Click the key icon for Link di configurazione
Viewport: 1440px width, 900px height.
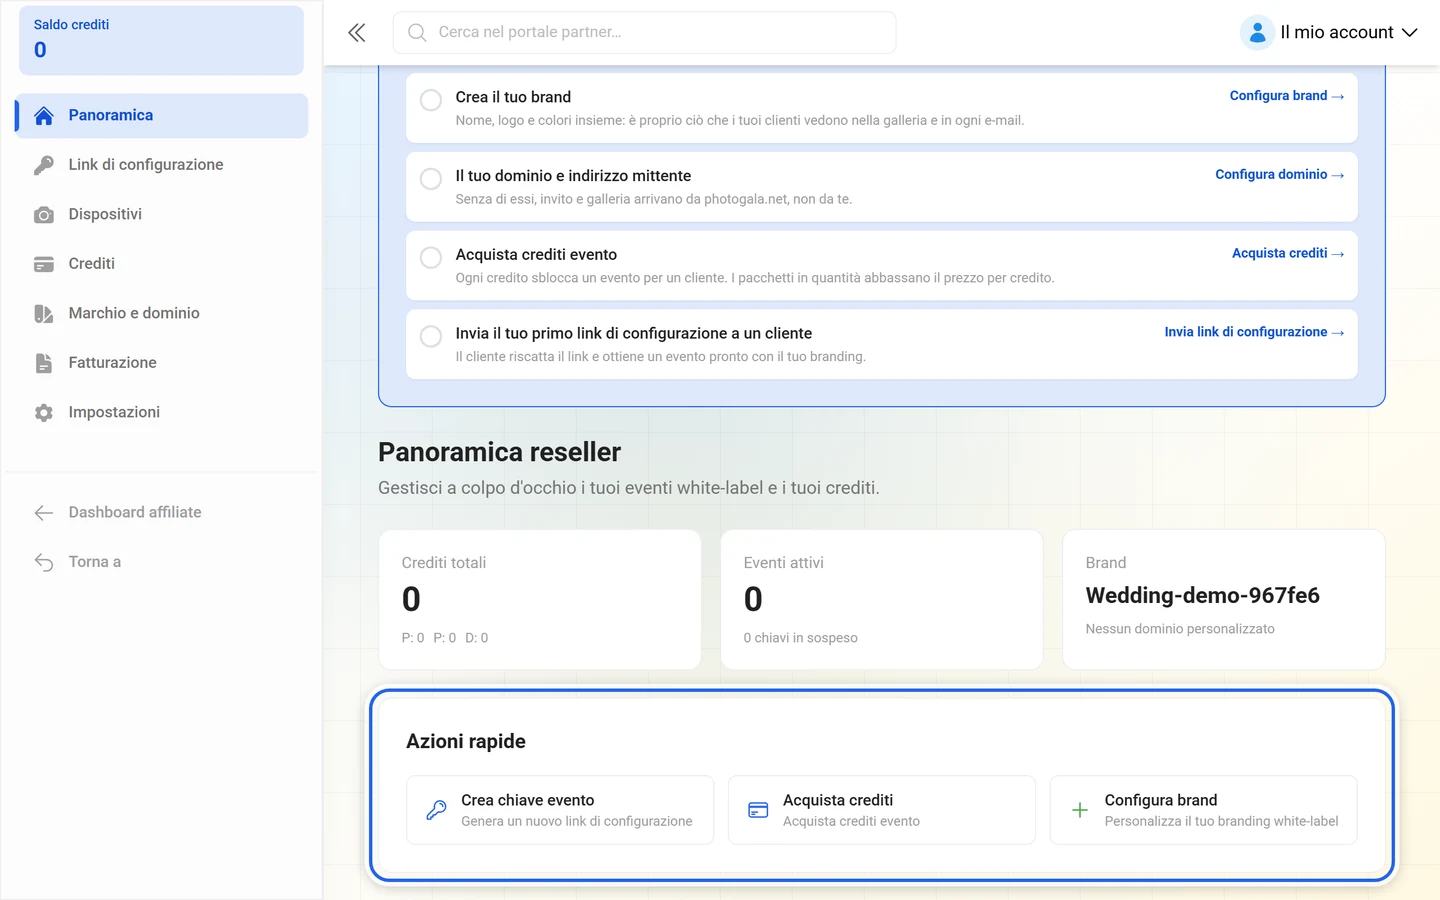[44, 165]
